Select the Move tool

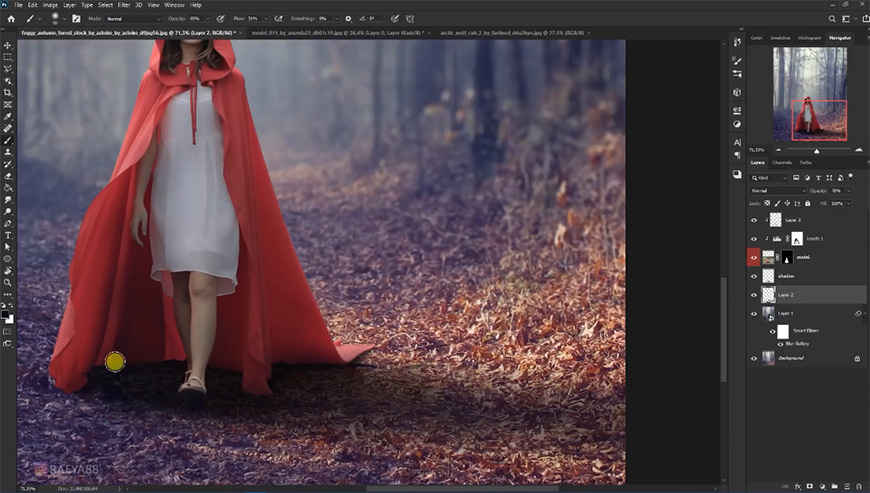8,45
